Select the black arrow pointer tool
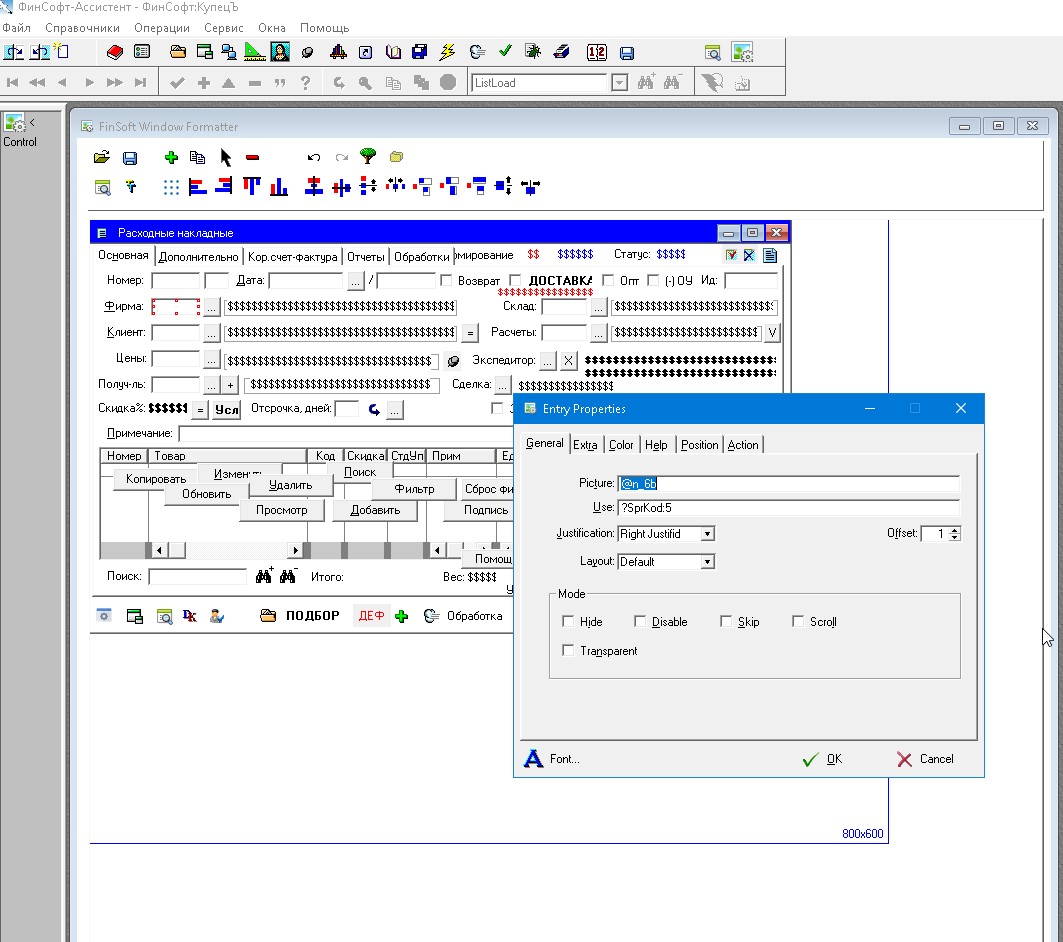 (226, 158)
